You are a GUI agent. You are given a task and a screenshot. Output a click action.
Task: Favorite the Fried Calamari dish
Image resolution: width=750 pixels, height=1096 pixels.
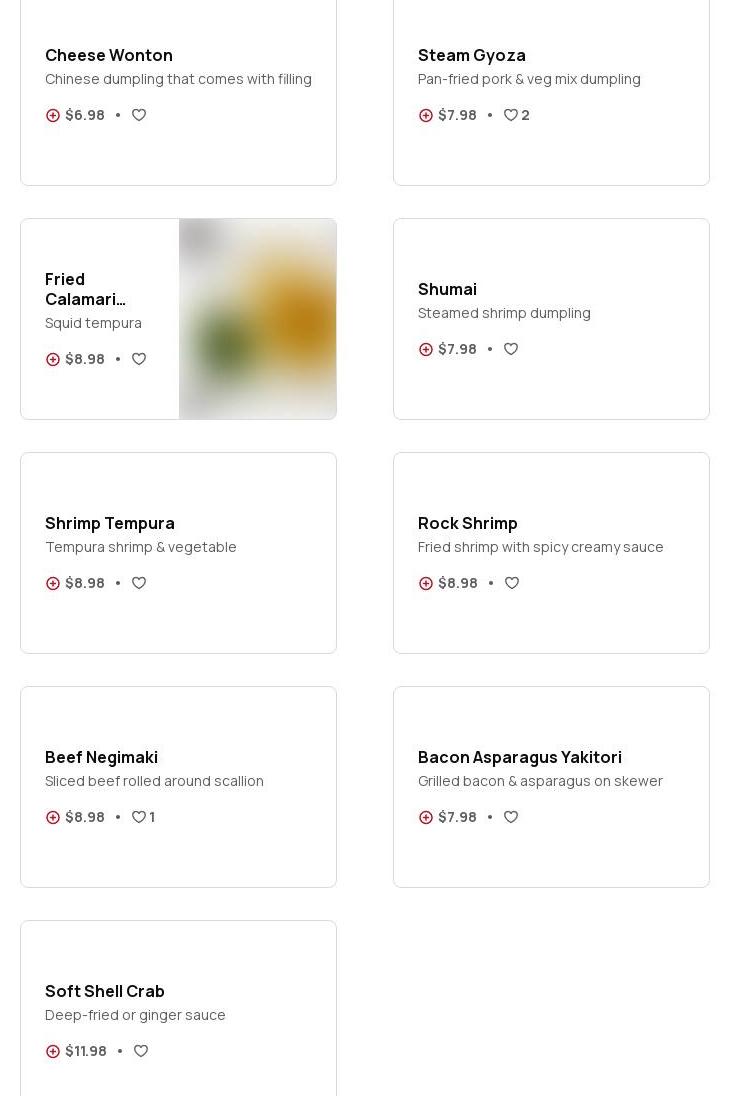[x=139, y=359]
